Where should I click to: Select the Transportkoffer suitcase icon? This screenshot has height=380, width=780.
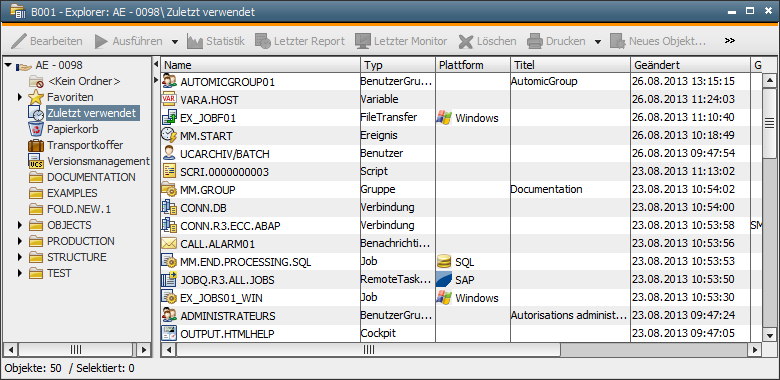click(36, 145)
